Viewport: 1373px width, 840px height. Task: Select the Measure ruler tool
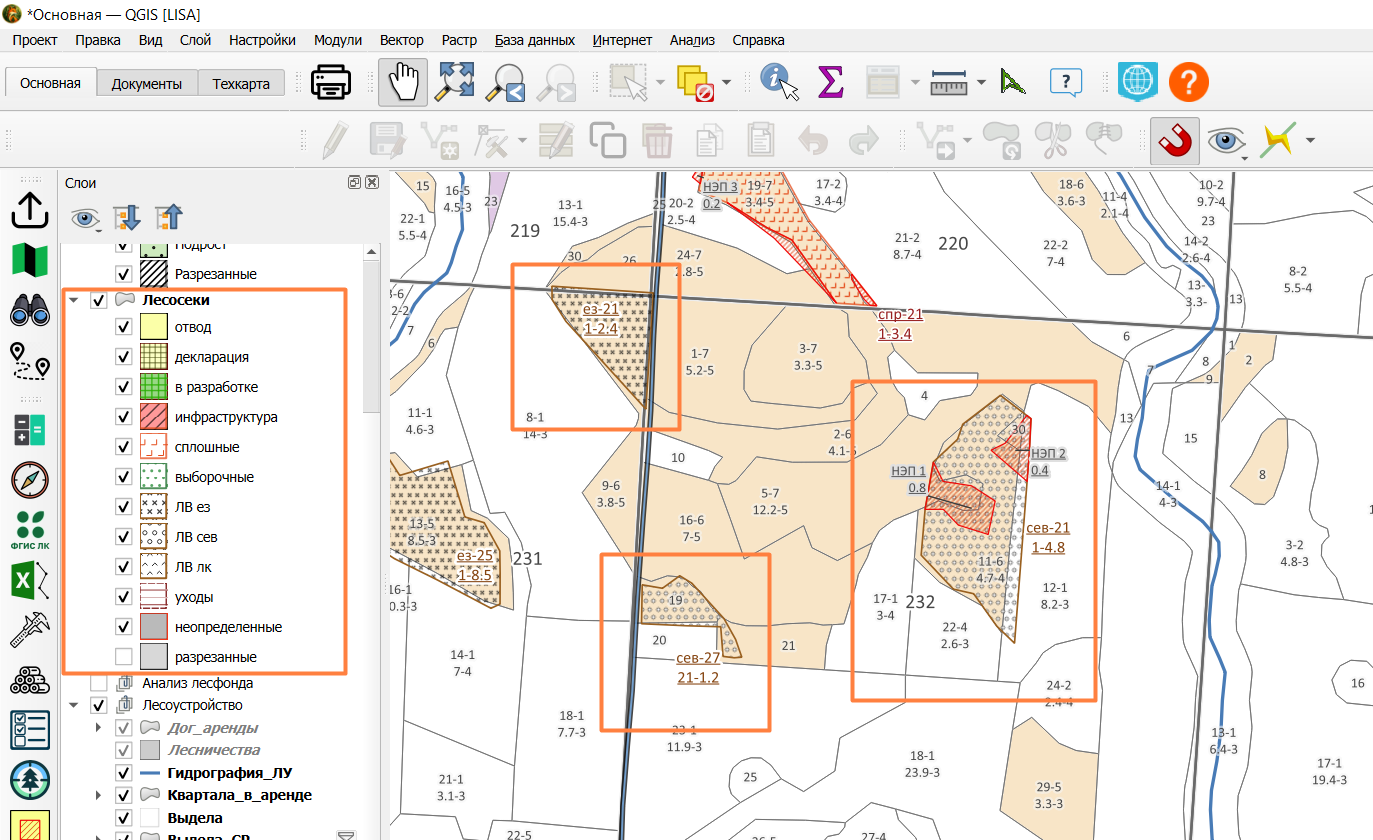click(x=949, y=83)
